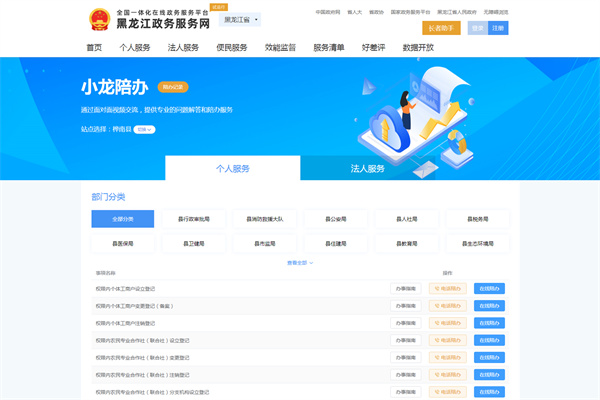Click 在线陪办 for 农民专业合作社设立登记
The width and height of the screenshot is (600, 400).
pos(489,340)
